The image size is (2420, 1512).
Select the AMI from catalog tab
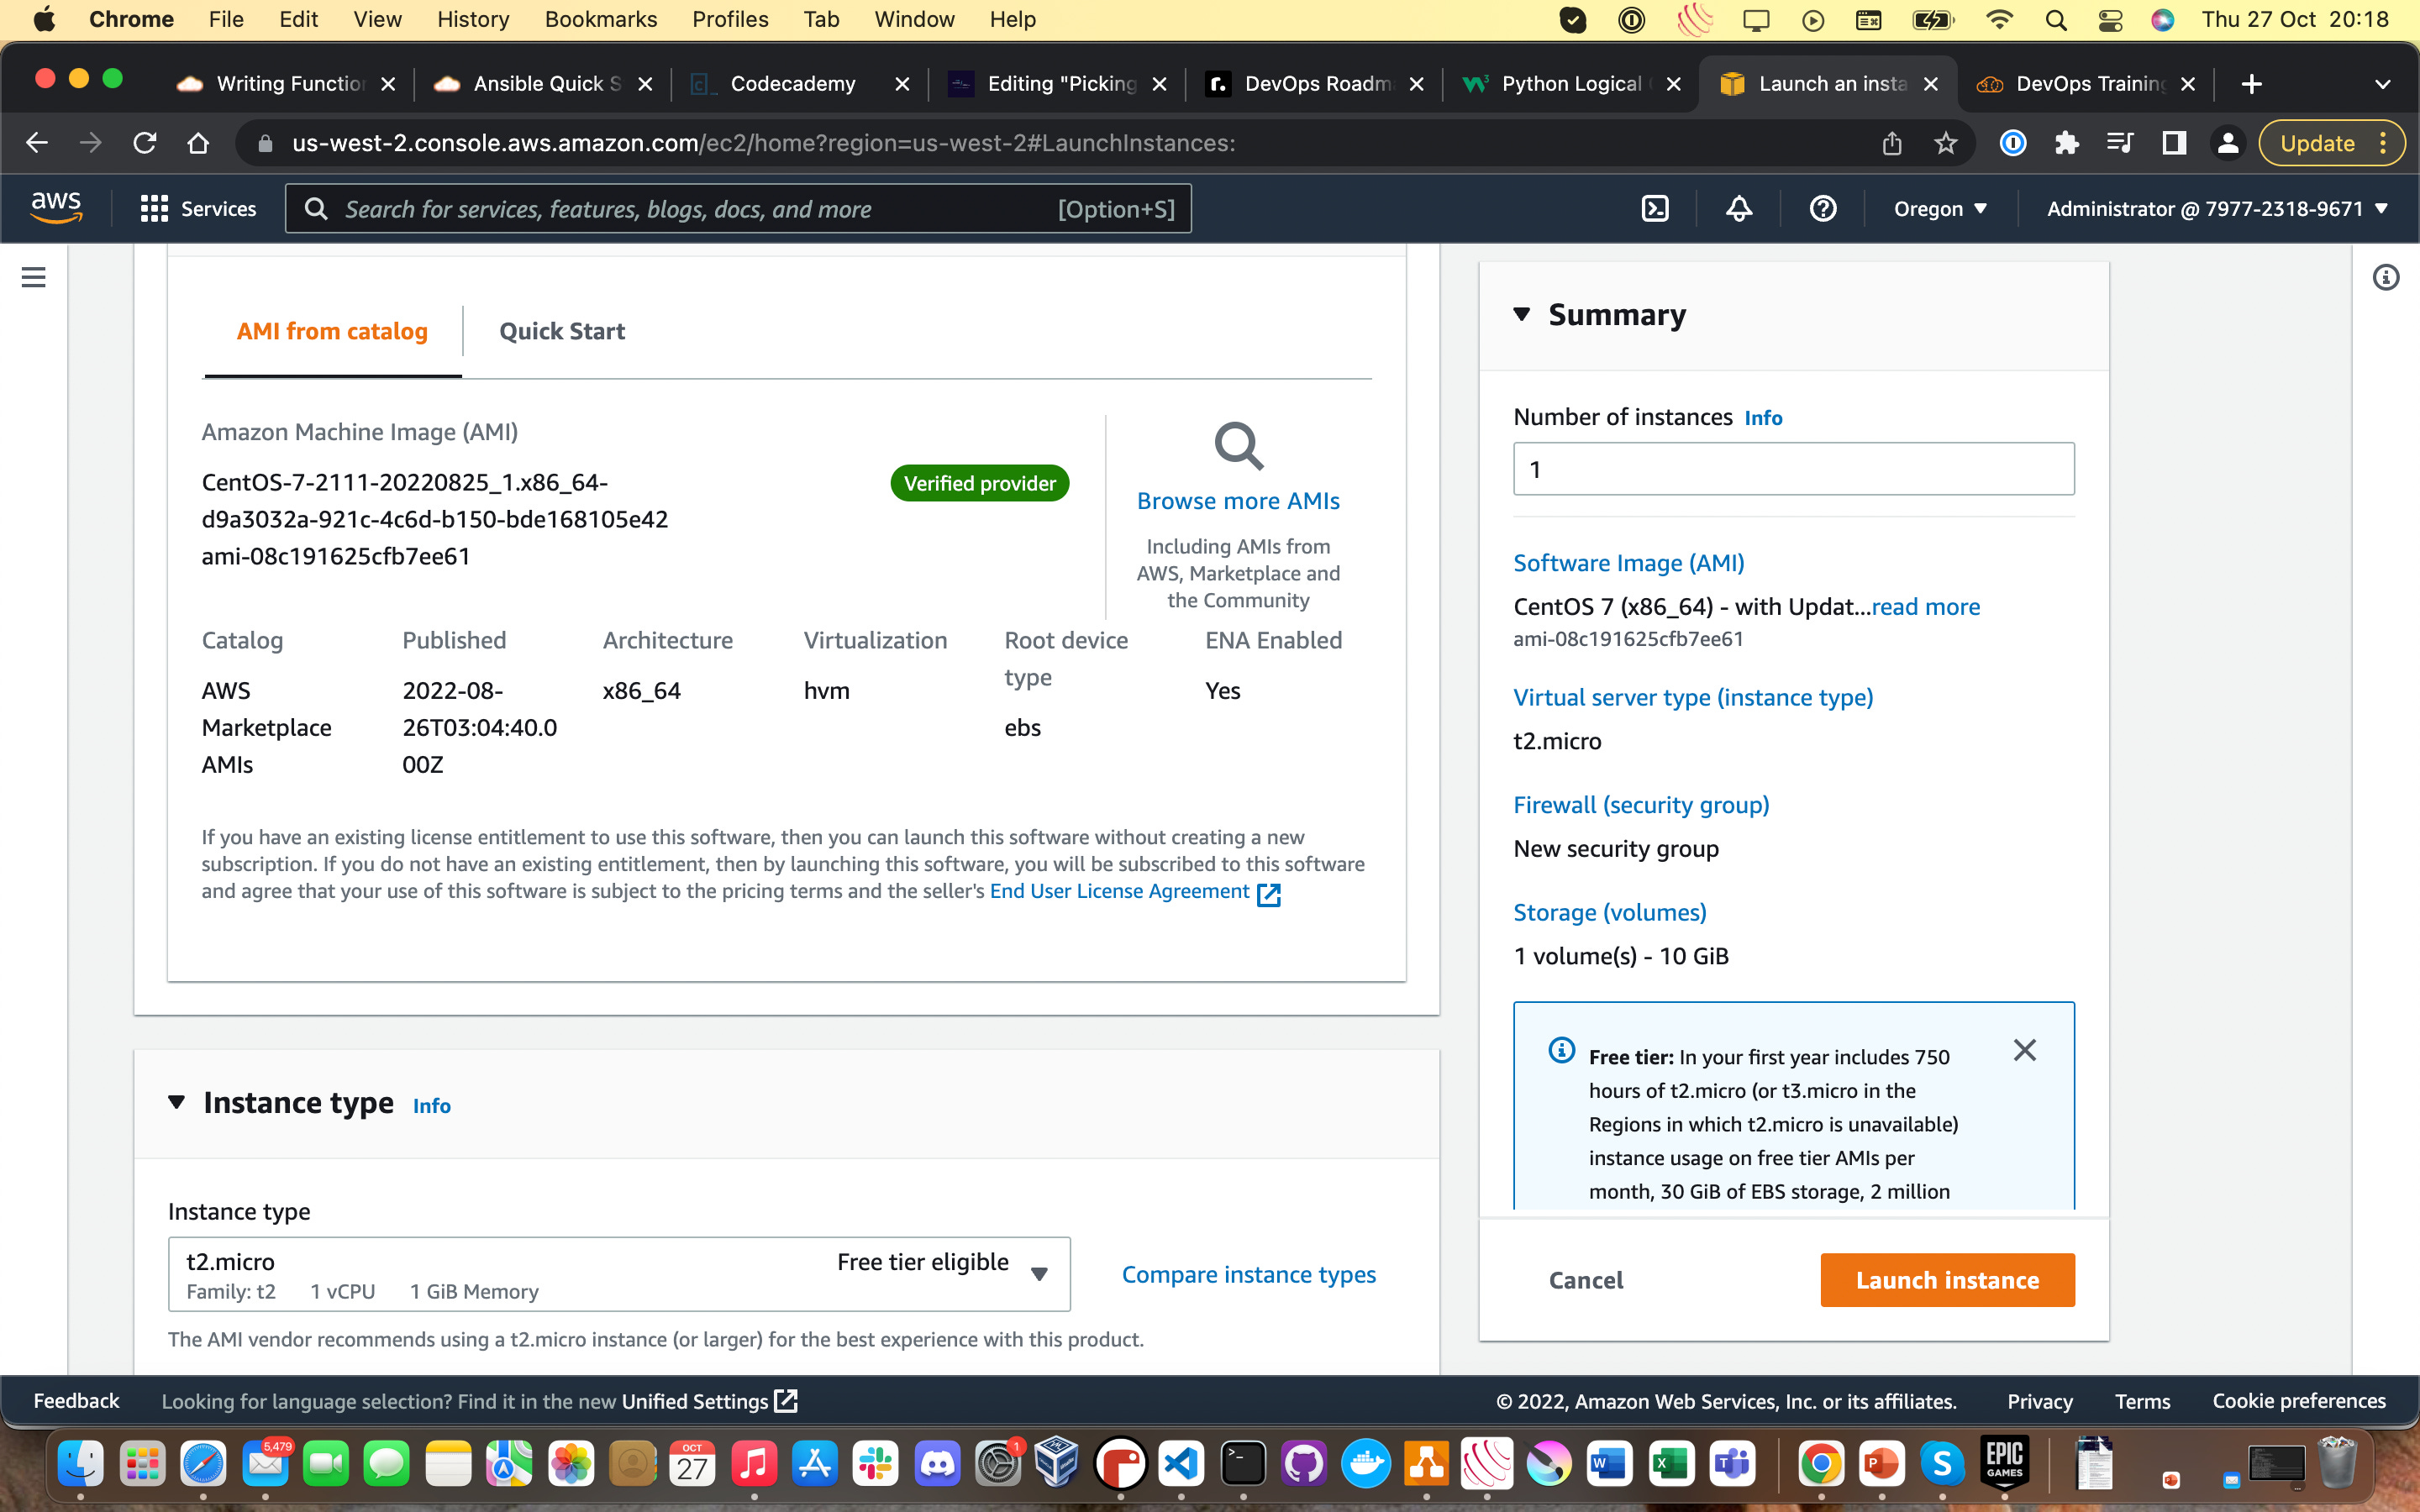[332, 332]
